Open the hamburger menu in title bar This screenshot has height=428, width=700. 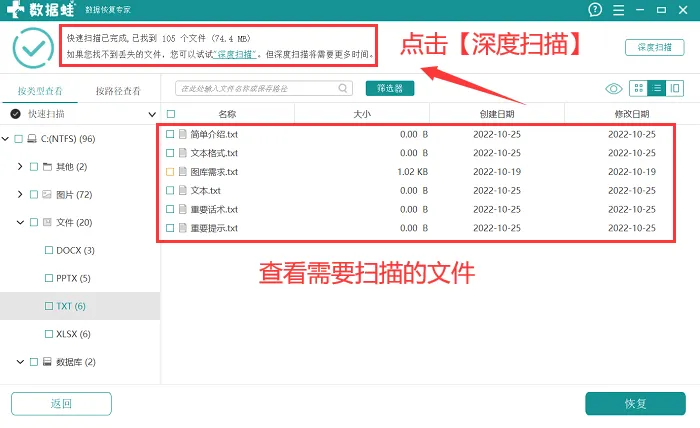pyautogui.click(x=618, y=10)
